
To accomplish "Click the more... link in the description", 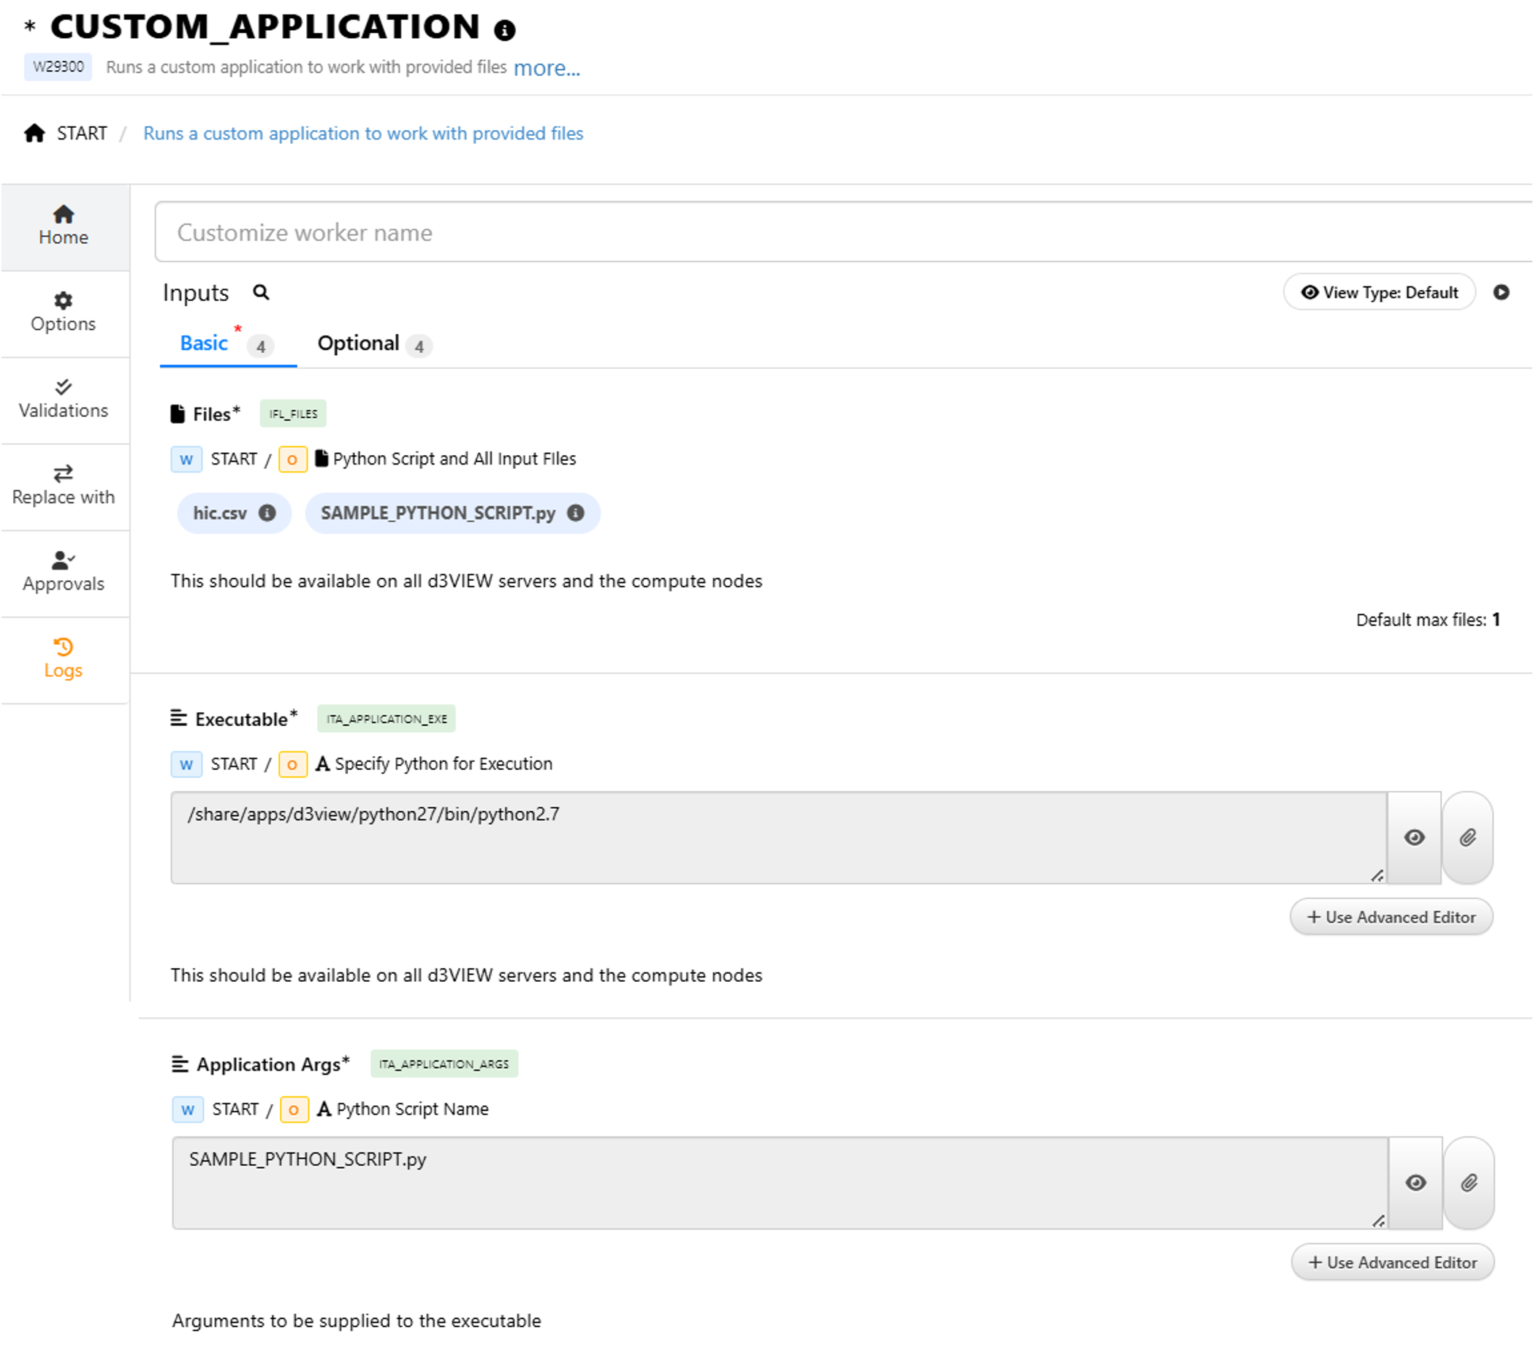I will coord(546,67).
